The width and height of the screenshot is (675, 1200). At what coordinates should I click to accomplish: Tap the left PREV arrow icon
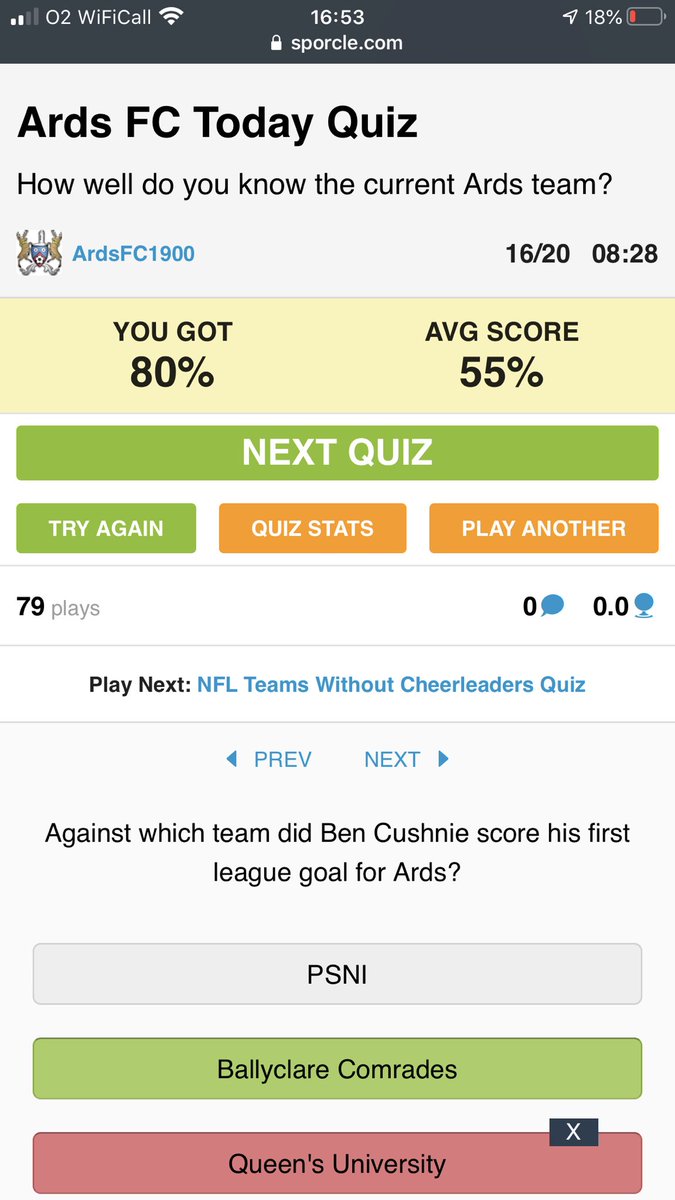click(x=232, y=759)
